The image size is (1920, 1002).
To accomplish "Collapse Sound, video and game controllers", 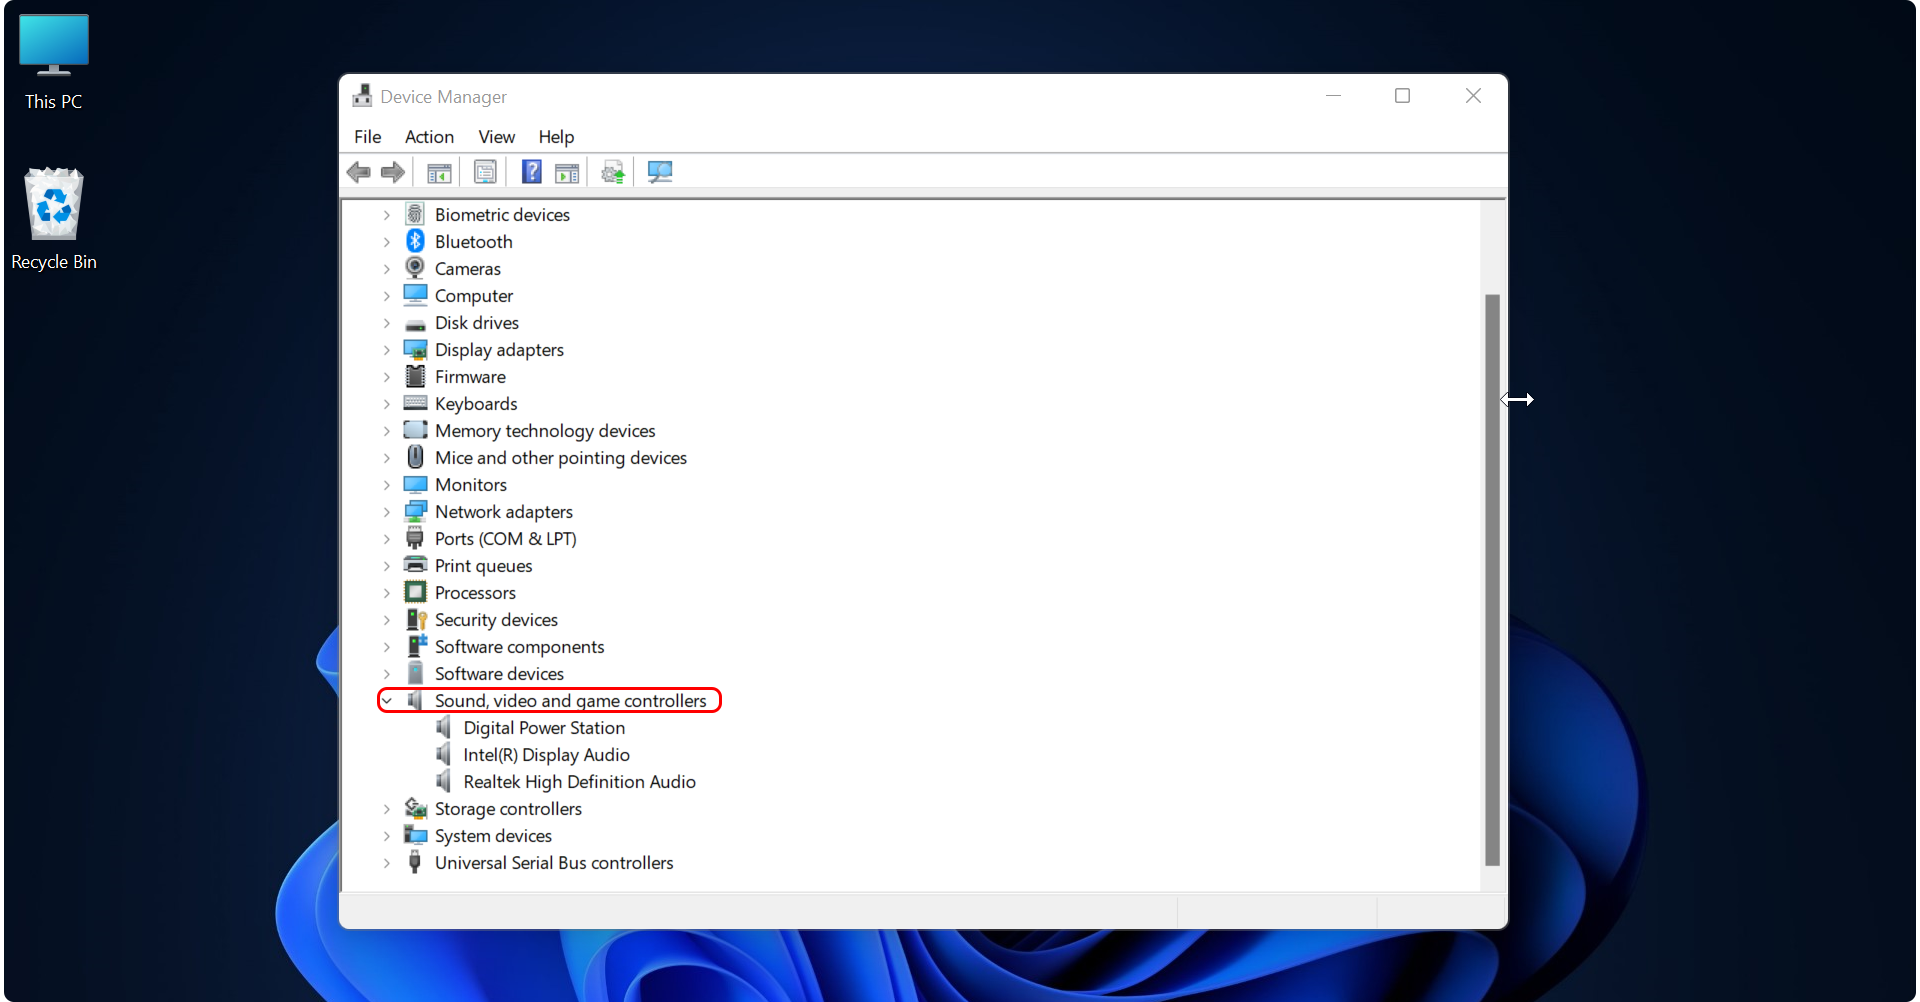I will tap(387, 701).
